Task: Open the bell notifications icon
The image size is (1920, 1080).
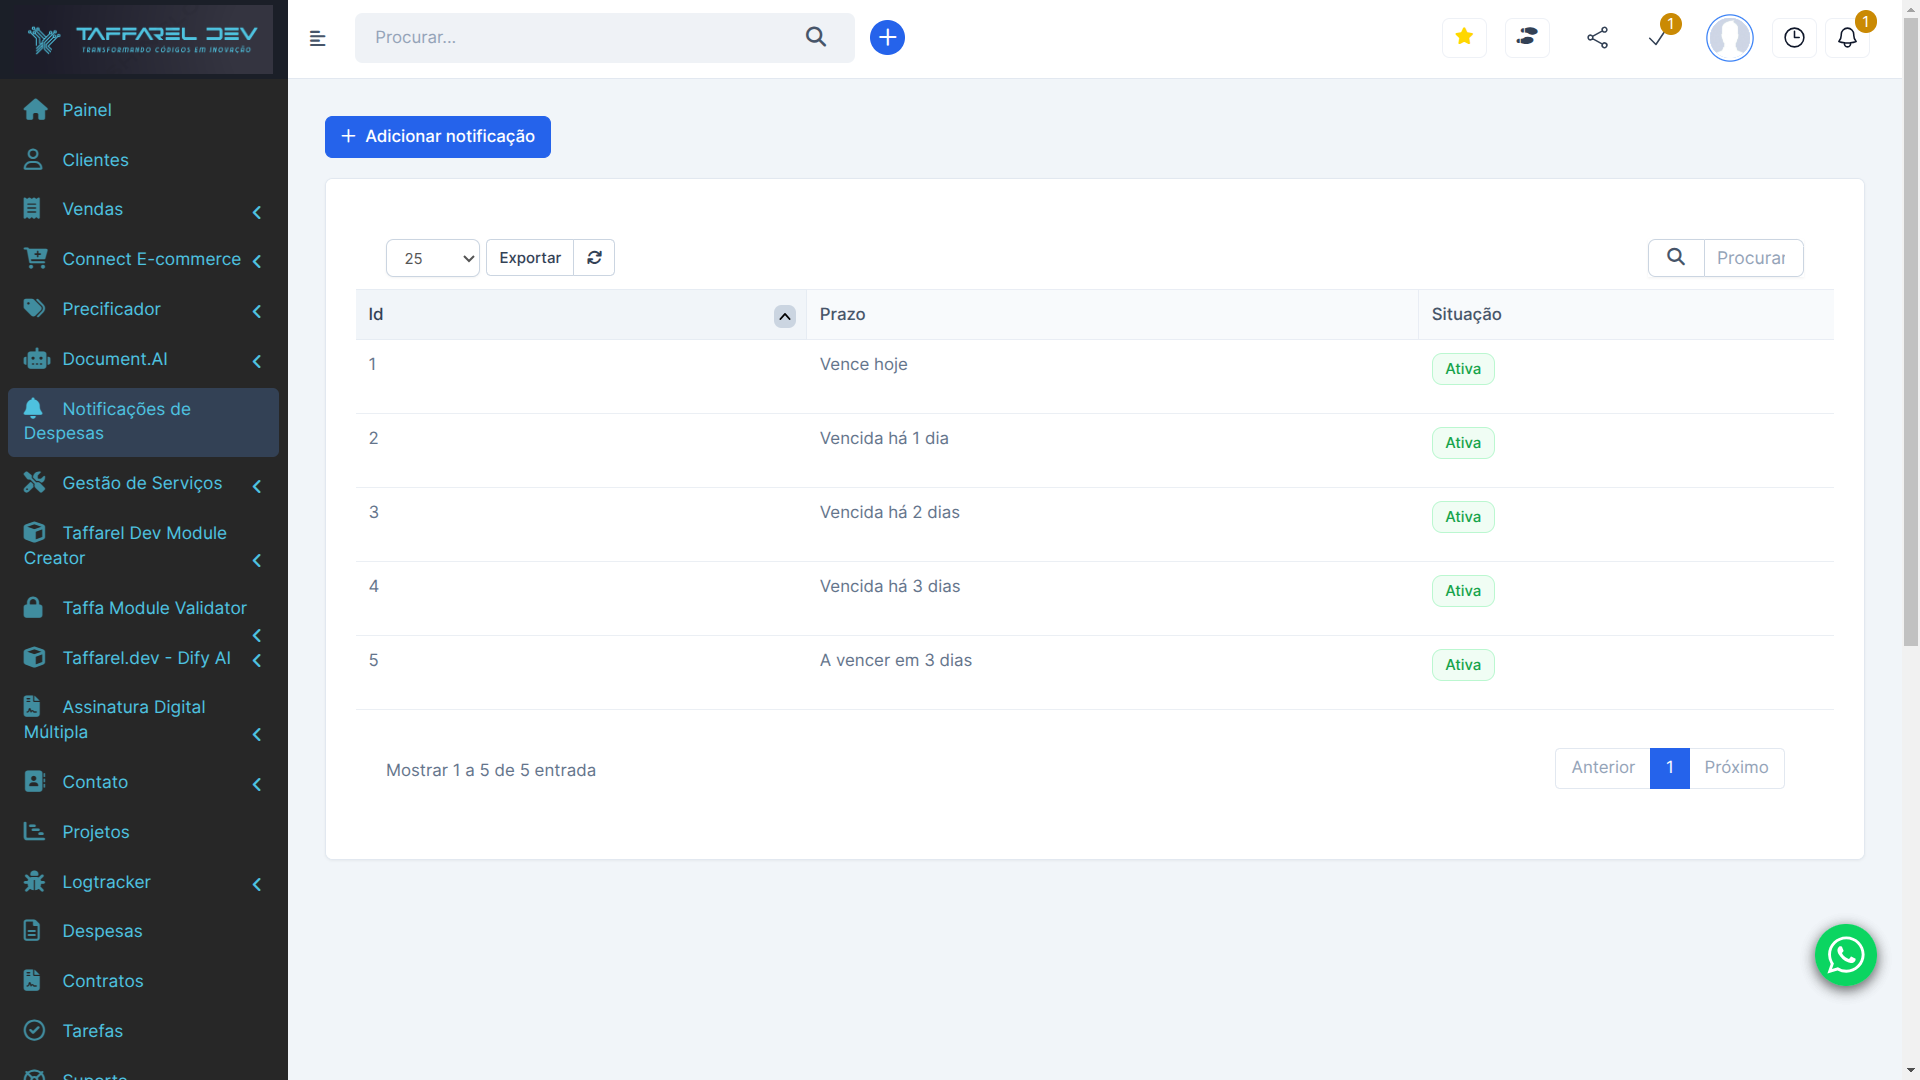Action: 1847,38
